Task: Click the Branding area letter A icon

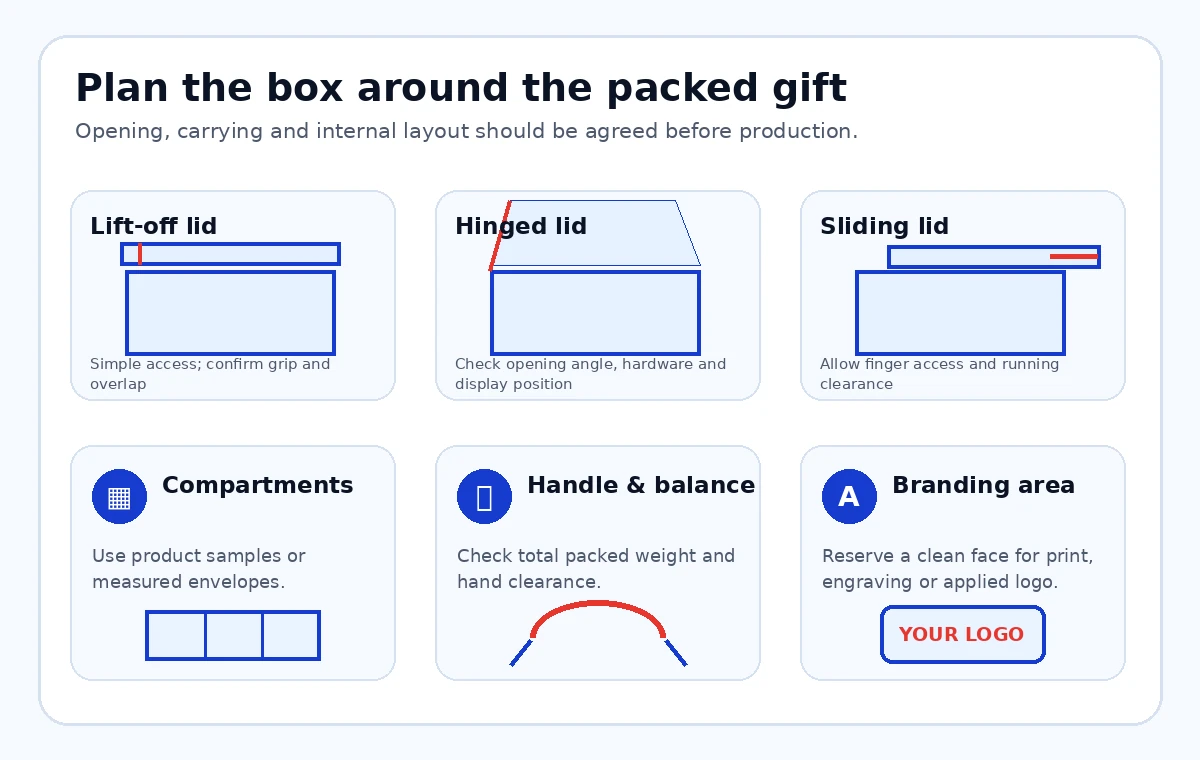Action: click(849, 496)
